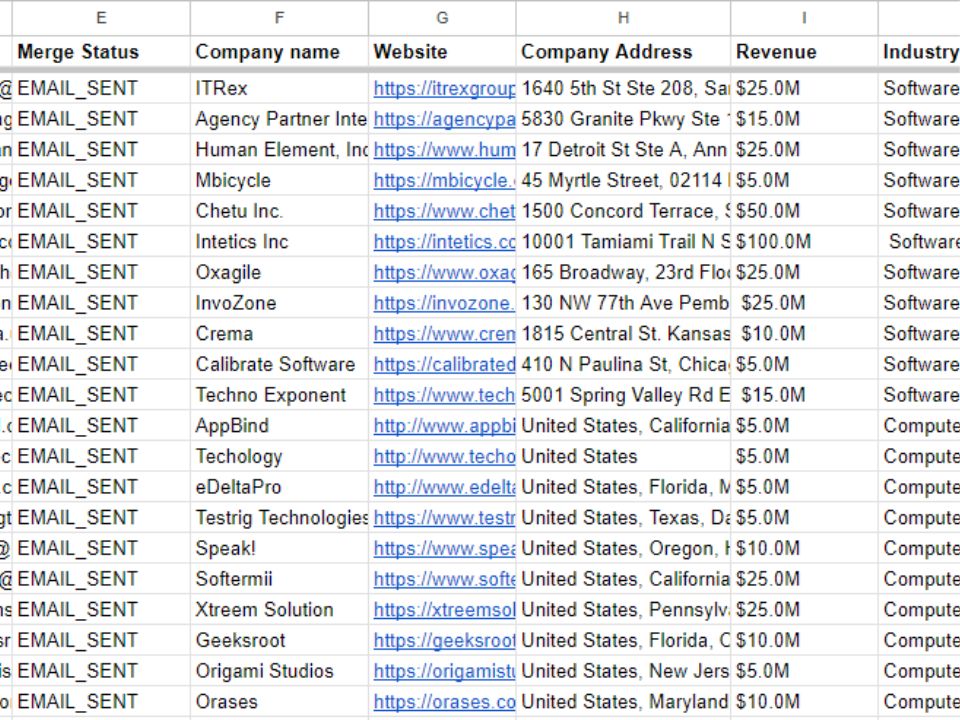Select the $50.0M revenue cell
The height and width of the screenshot is (720, 960).
tap(804, 211)
